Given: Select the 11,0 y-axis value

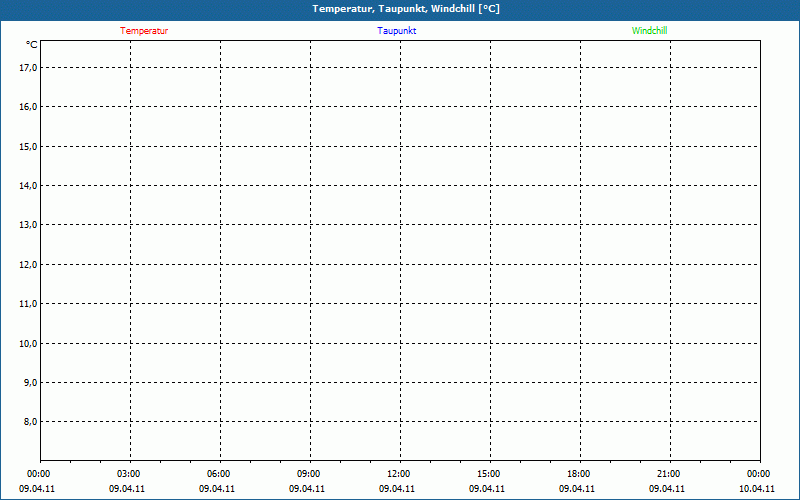Looking at the screenshot, I should pyautogui.click(x=28, y=304).
